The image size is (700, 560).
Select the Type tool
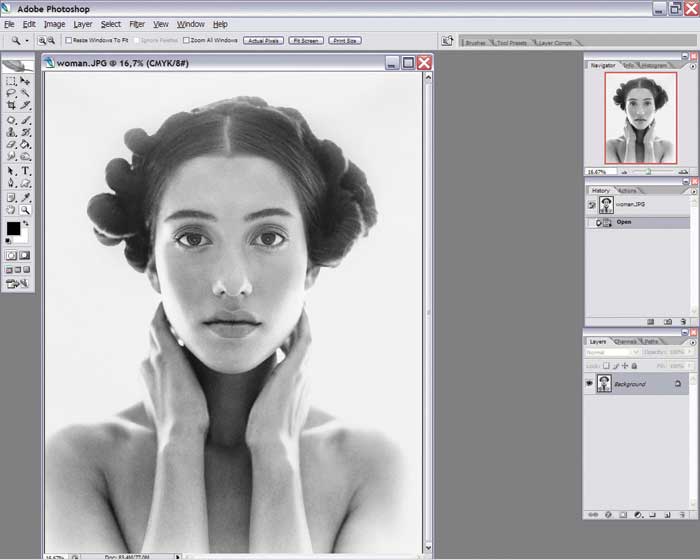coord(26,171)
